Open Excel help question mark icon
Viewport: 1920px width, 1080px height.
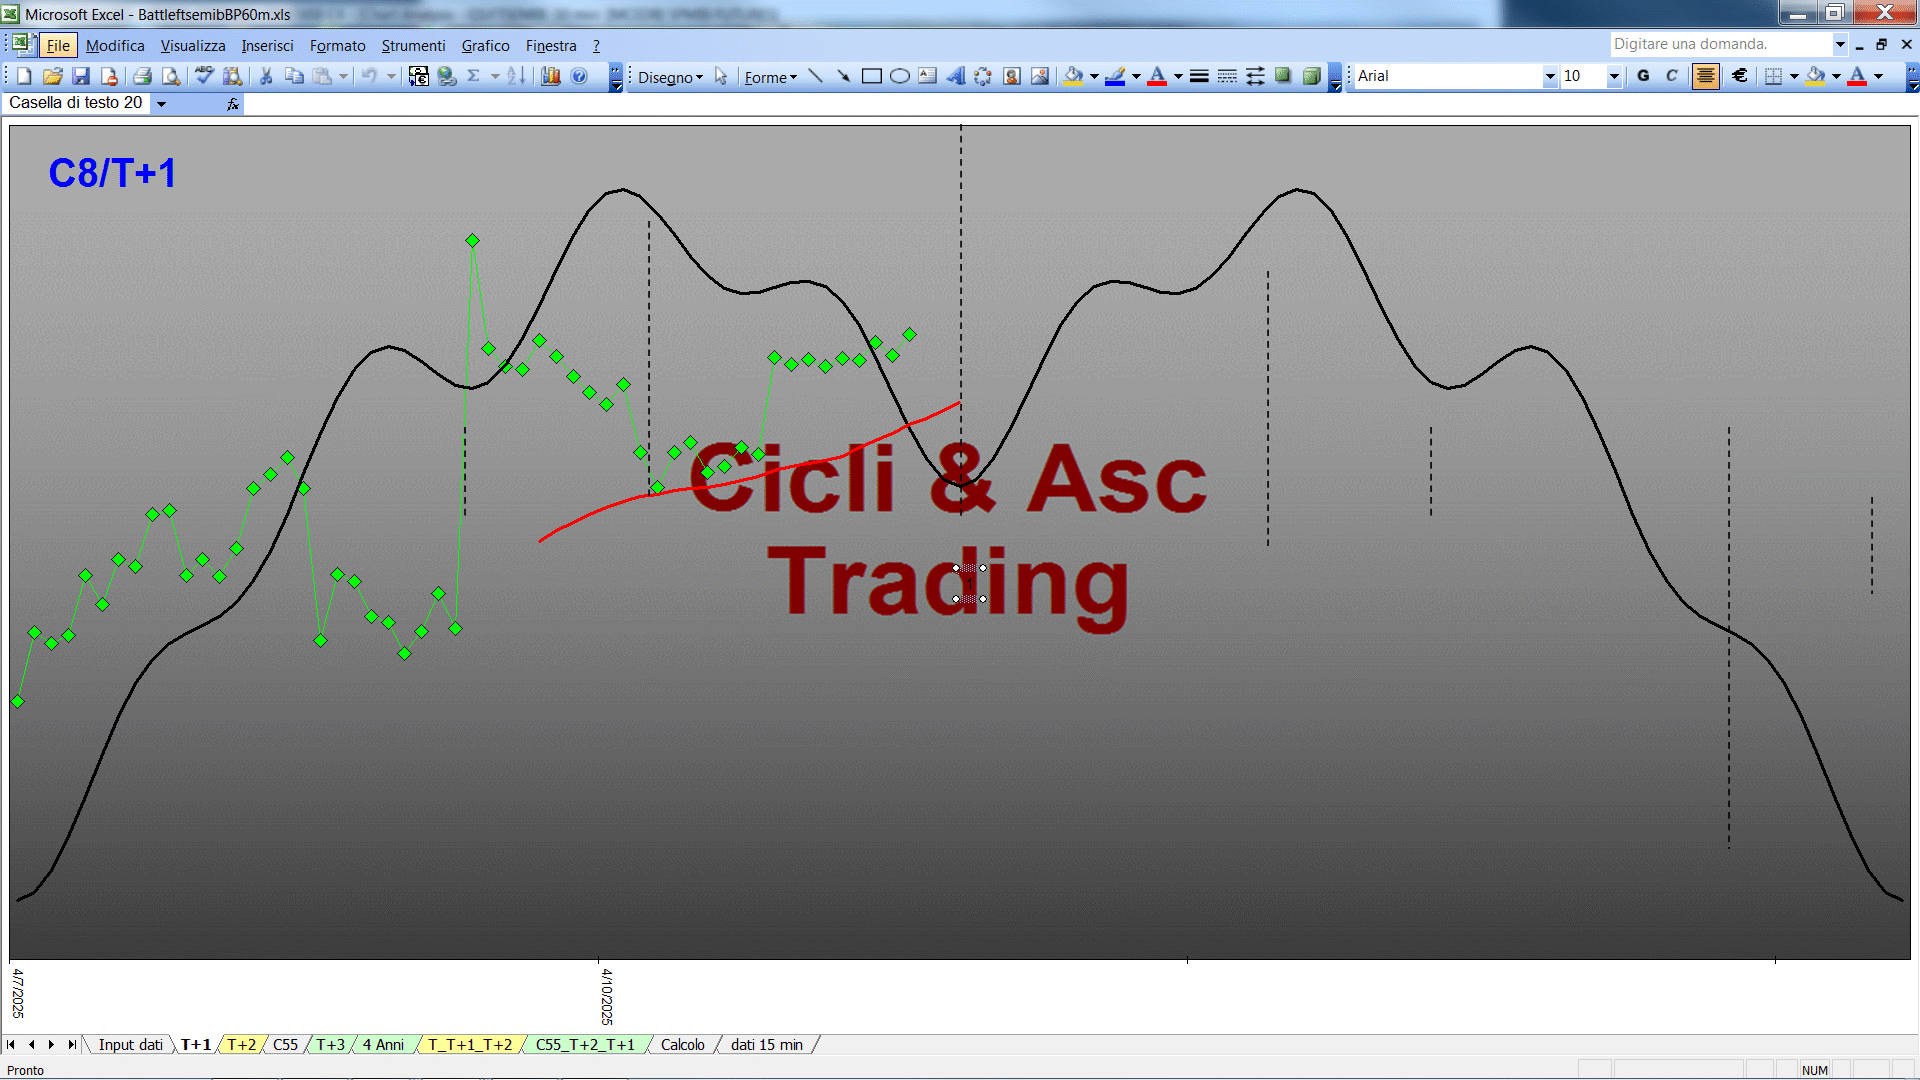(x=579, y=76)
